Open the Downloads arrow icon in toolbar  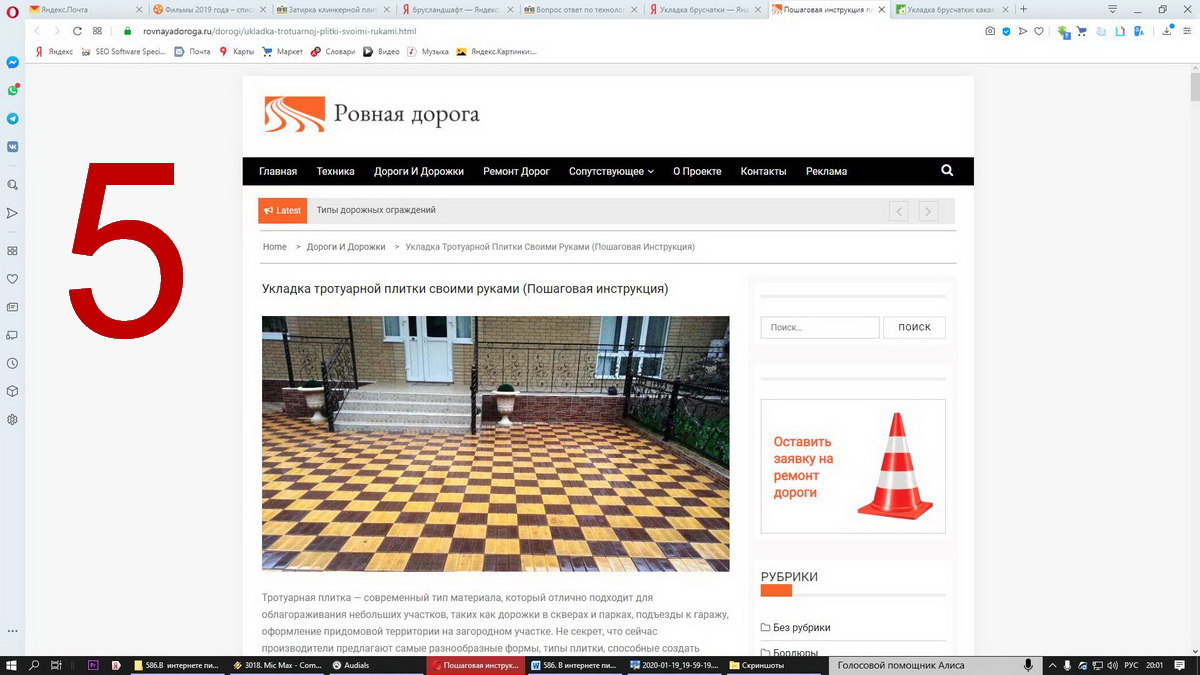coord(1167,31)
